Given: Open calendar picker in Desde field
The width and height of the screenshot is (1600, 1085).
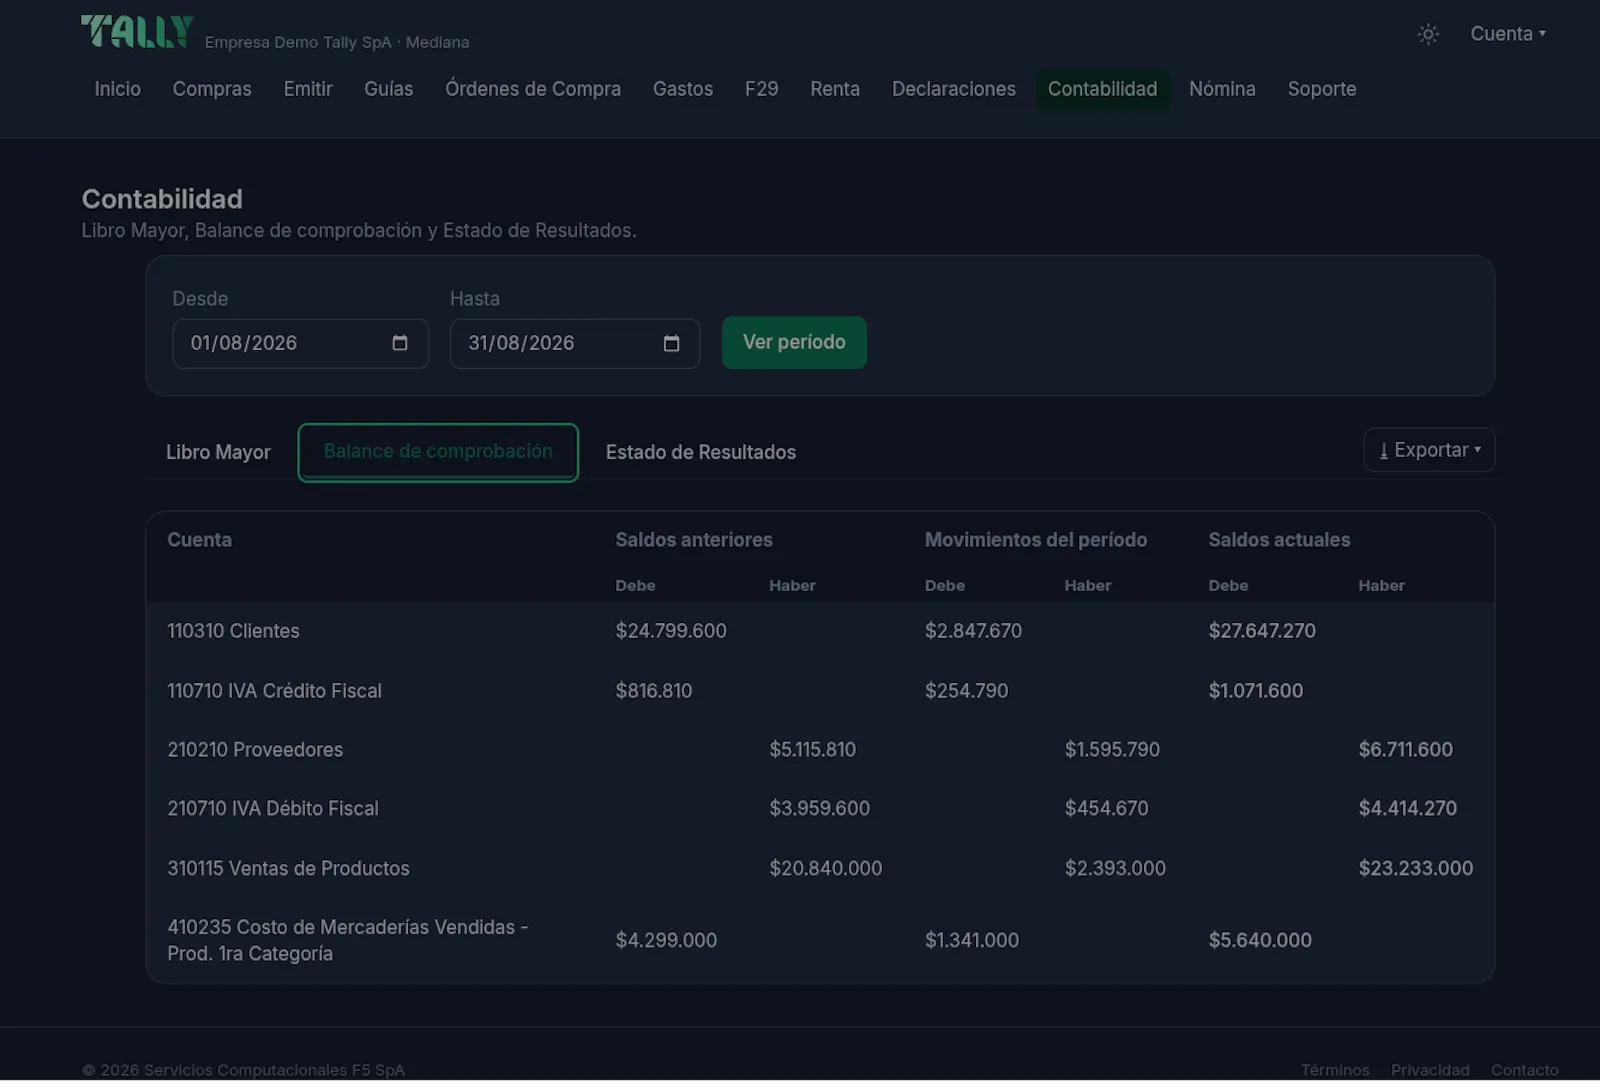Looking at the screenshot, I should click(400, 343).
